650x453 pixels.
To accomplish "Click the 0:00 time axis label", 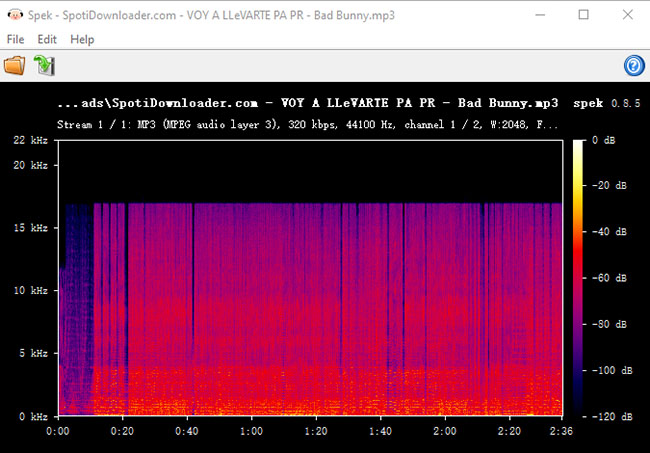I will pyautogui.click(x=58, y=431).
